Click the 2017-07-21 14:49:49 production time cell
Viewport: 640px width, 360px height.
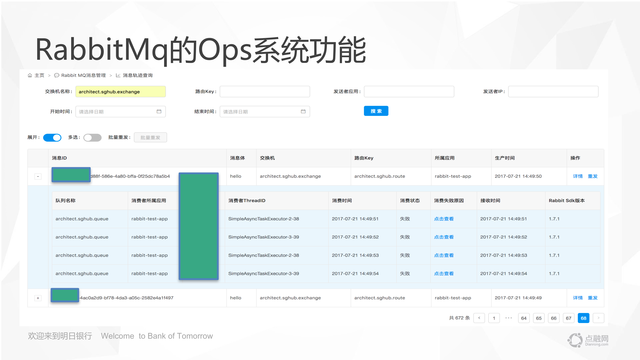click(x=518, y=298)
